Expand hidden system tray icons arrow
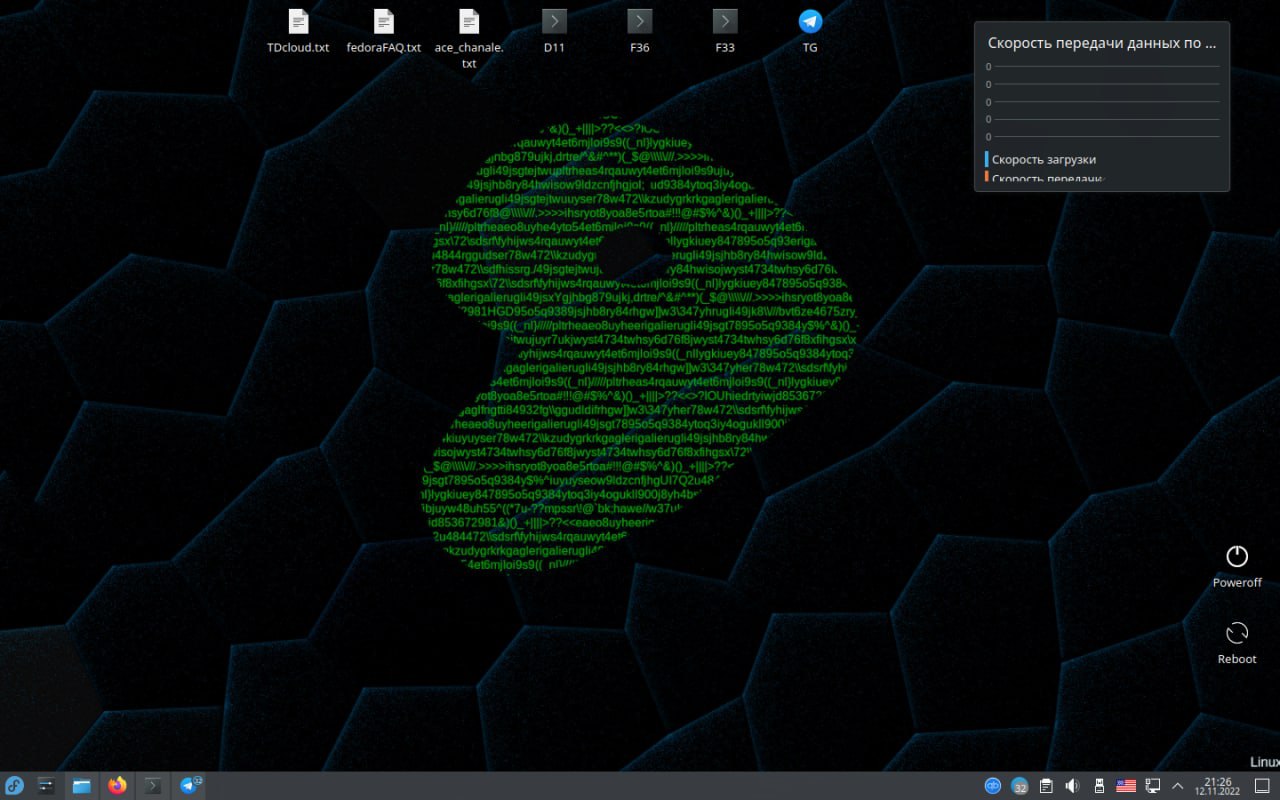1280x800 pixels. pyautogui.click(x=1178, y=786)
